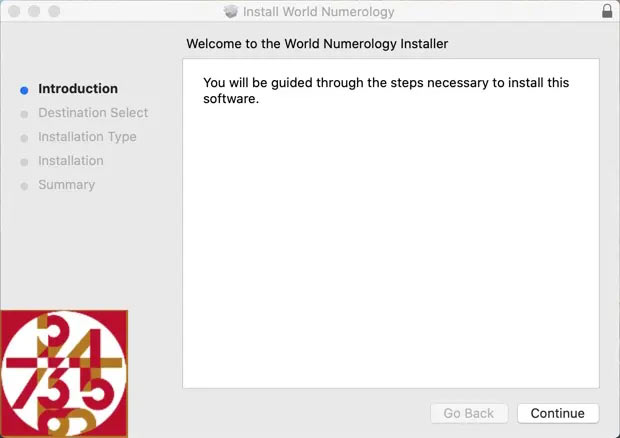Select the Introduction step in the sidebar

[x=78, y=89]
